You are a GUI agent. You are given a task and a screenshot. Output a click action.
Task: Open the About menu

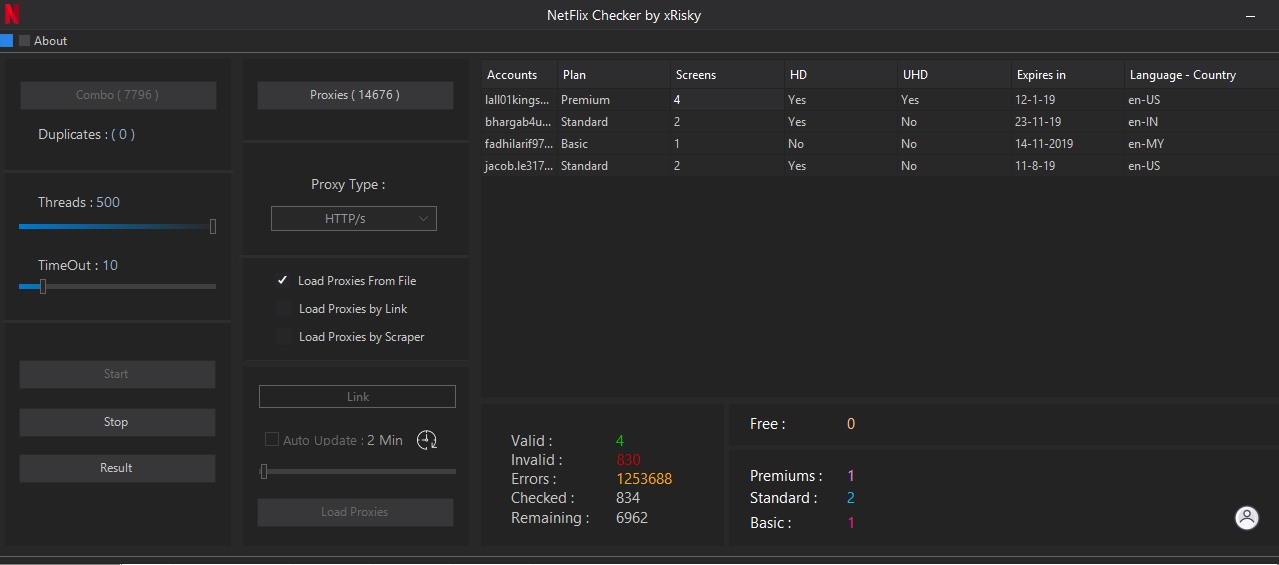pyautogui.click(x=50, y=41)
